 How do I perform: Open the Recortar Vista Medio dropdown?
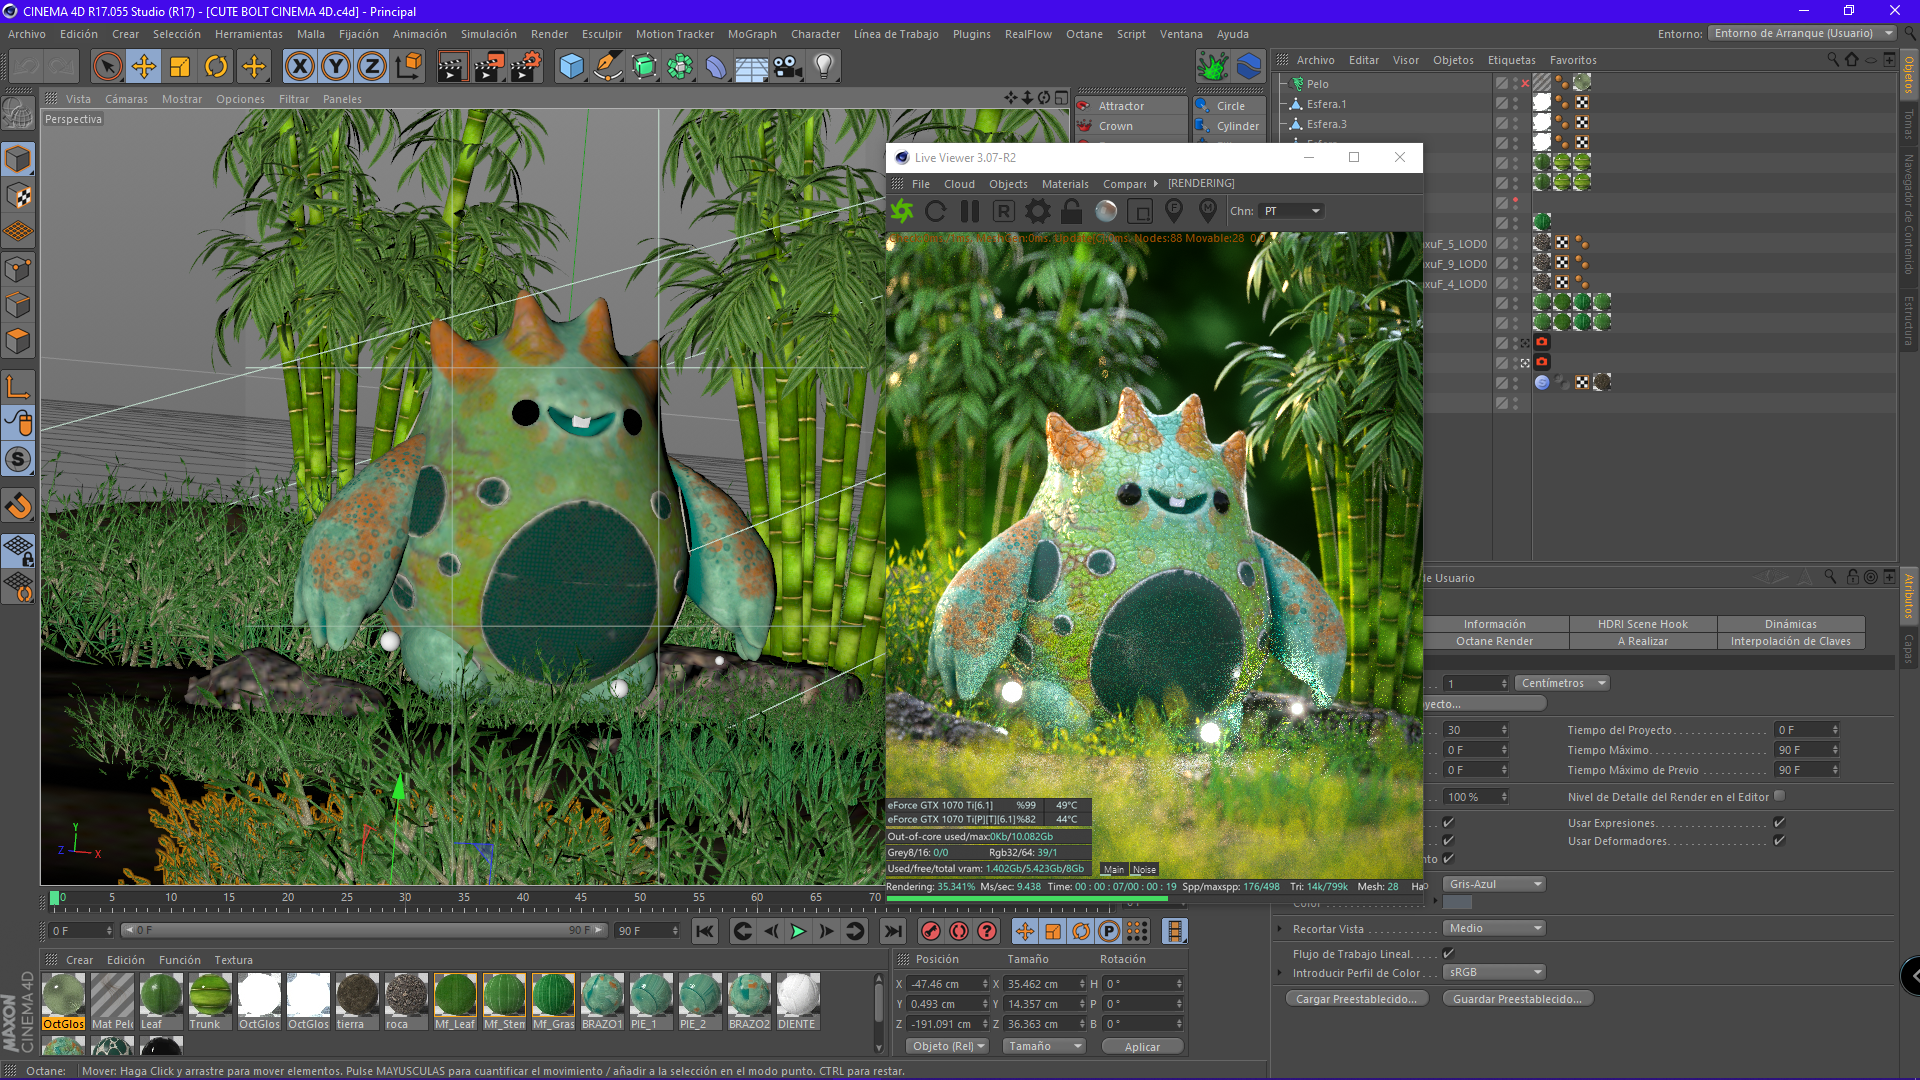(x=1494, y=928)
